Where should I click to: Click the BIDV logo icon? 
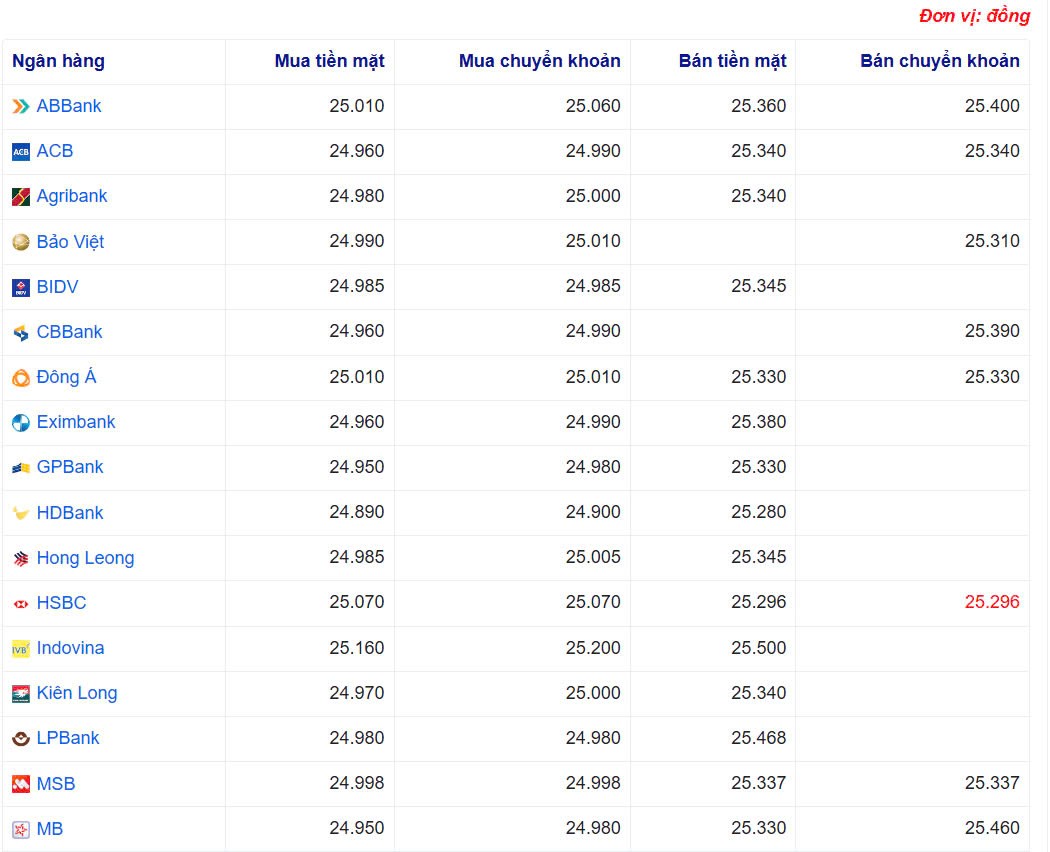pos(21,288)
